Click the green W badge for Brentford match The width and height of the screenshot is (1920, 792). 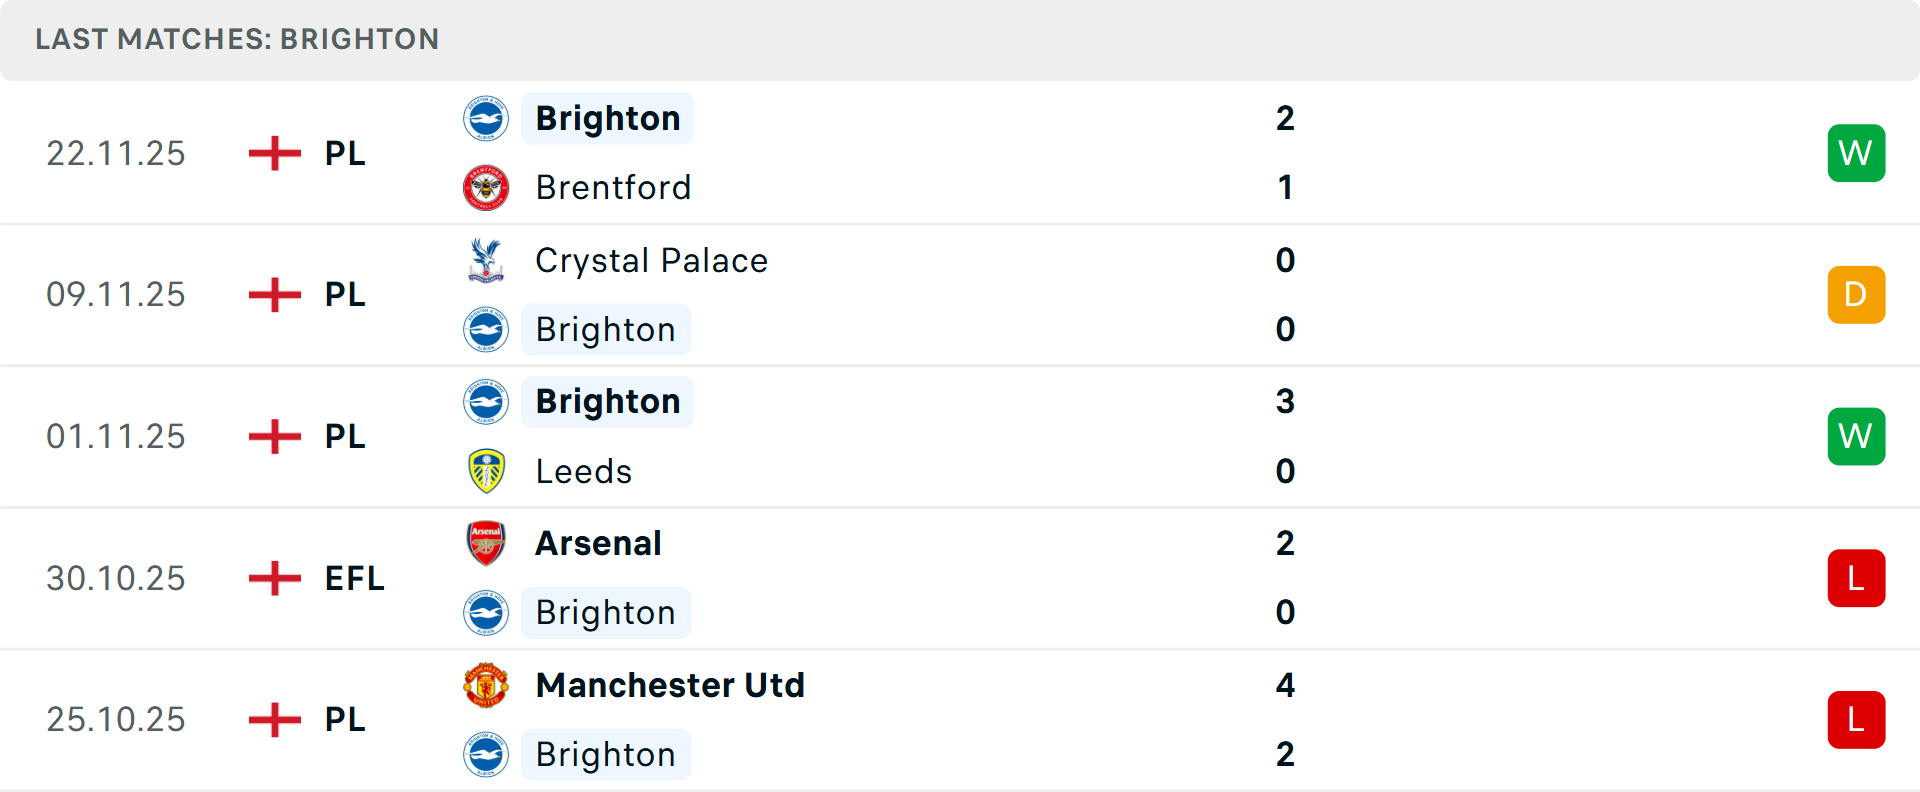[x=1856, y=153]
